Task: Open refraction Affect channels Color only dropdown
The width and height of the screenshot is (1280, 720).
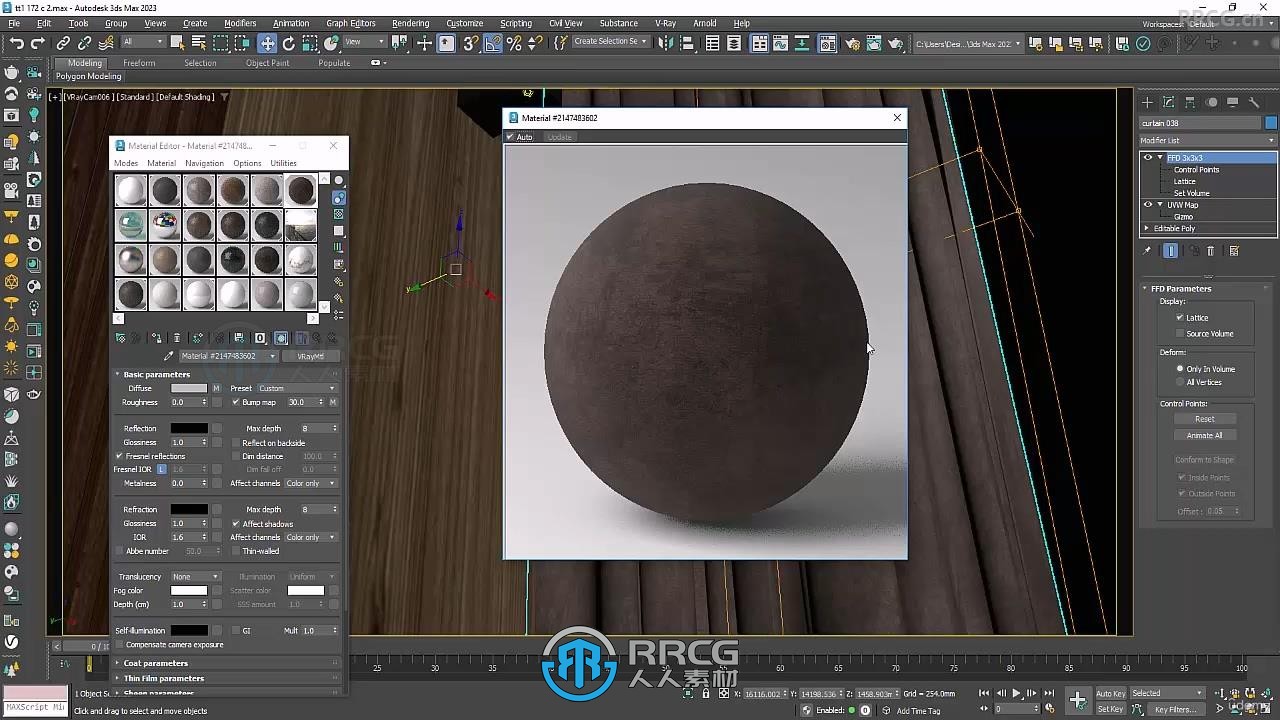Action: [x=311, y=537]
